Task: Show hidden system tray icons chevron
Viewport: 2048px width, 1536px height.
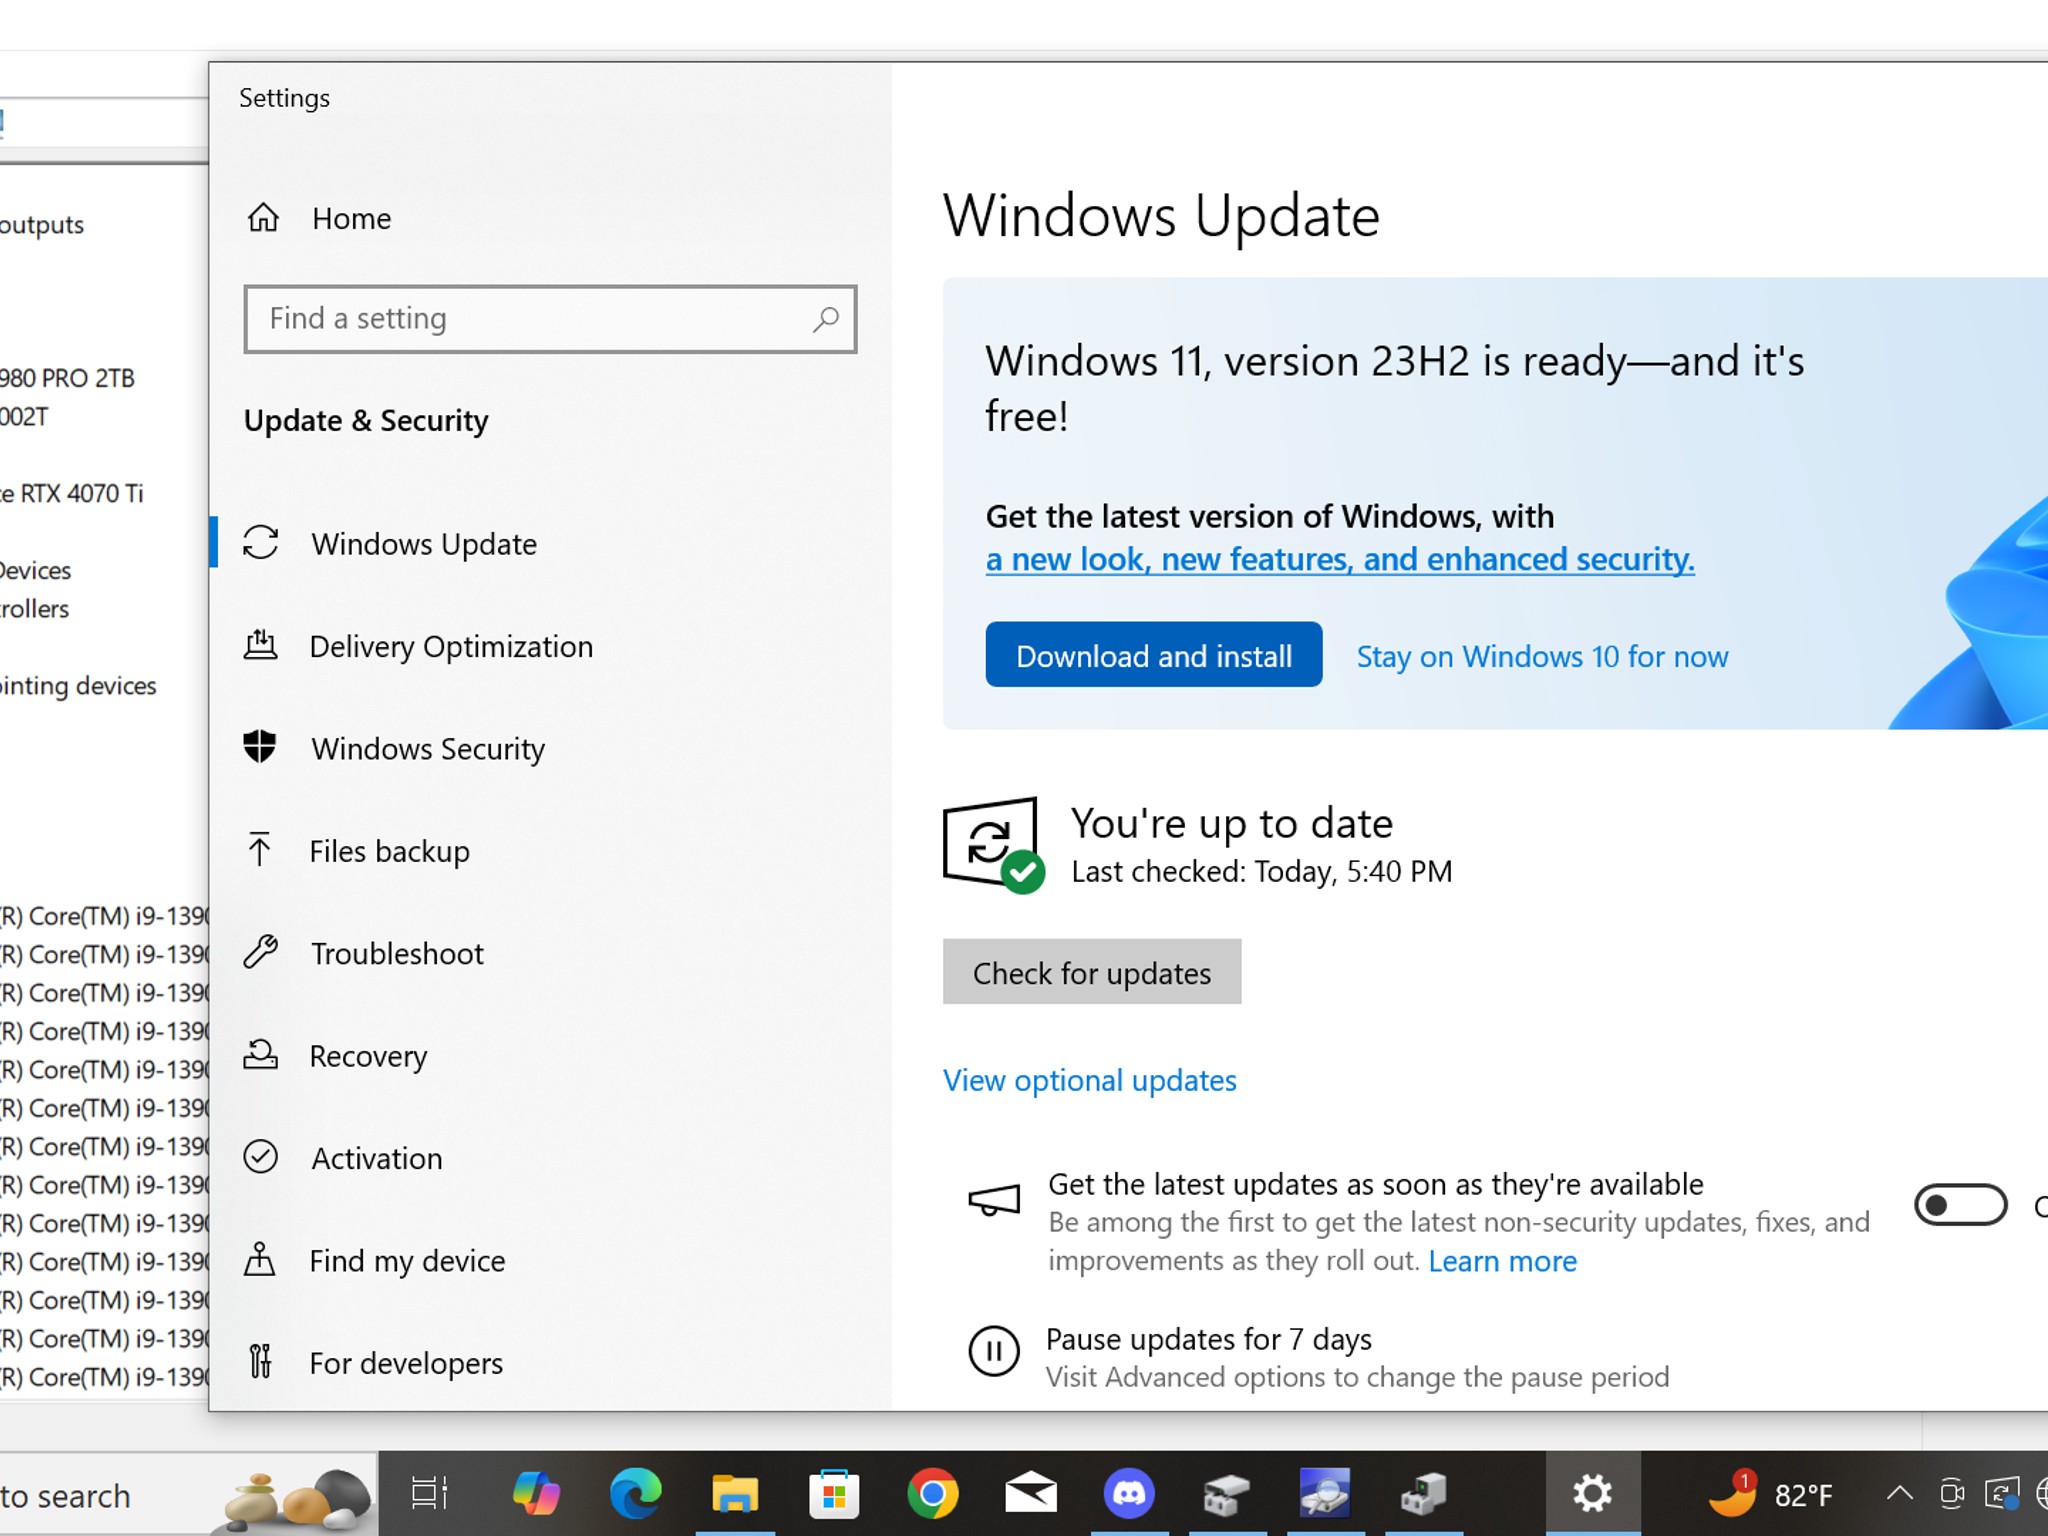Action: (1899, 1495)
